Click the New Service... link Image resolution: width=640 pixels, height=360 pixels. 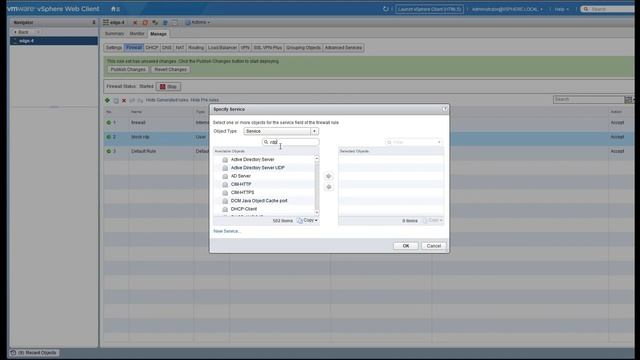tap(227, 231)
